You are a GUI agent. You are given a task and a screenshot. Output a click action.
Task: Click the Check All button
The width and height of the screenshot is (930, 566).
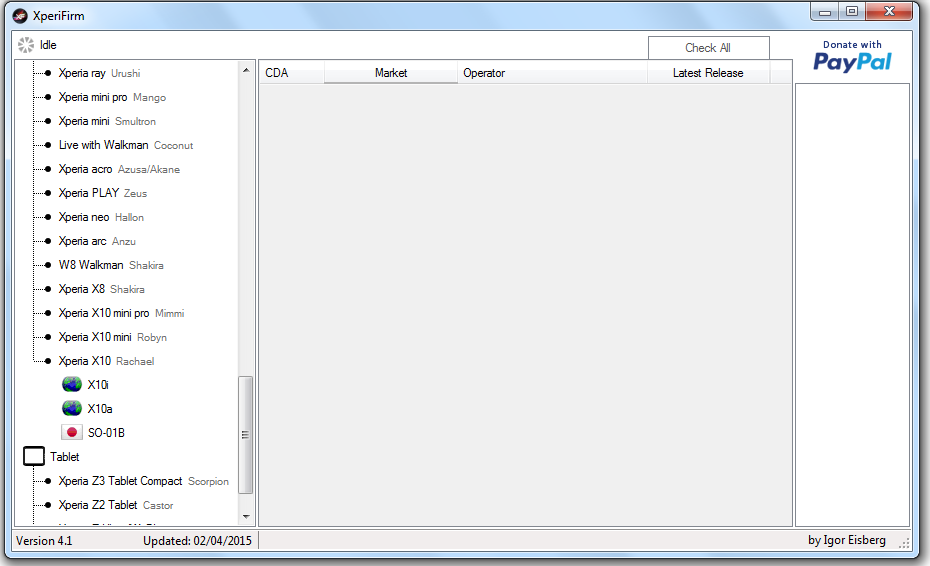click(x=709, y=47)
